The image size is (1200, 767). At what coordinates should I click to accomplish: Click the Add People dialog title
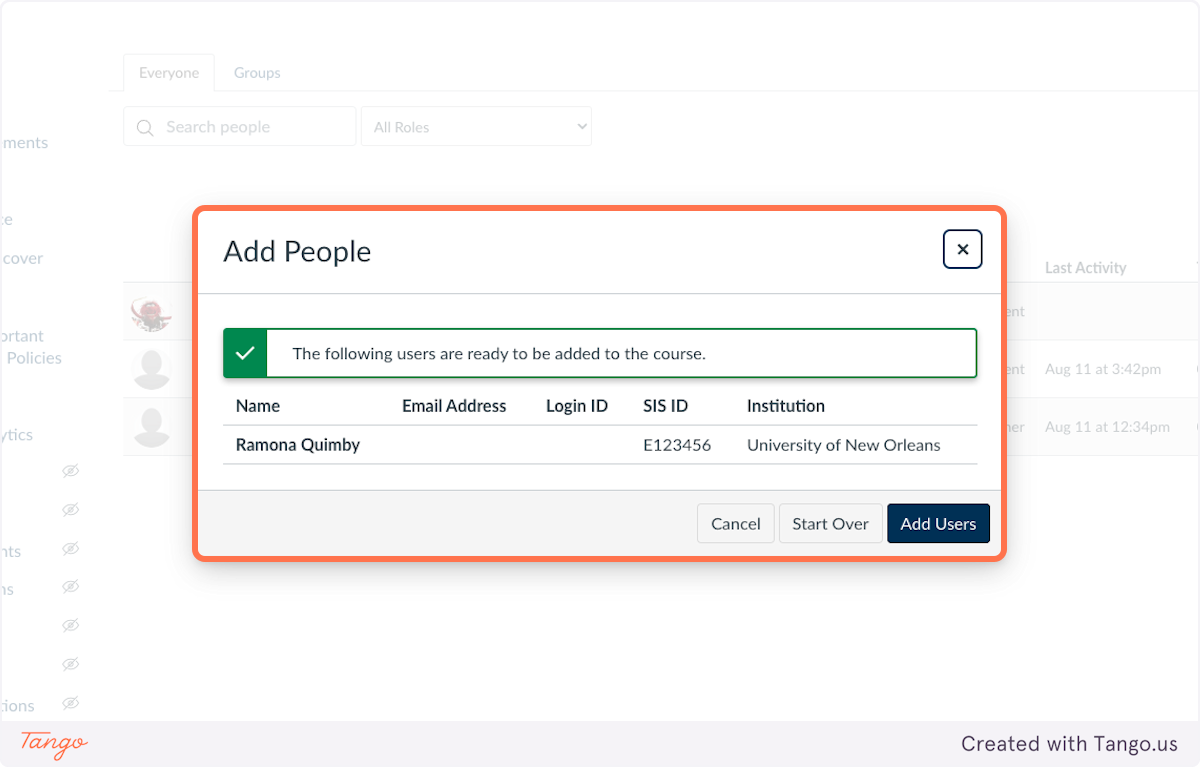coord(297,251)
